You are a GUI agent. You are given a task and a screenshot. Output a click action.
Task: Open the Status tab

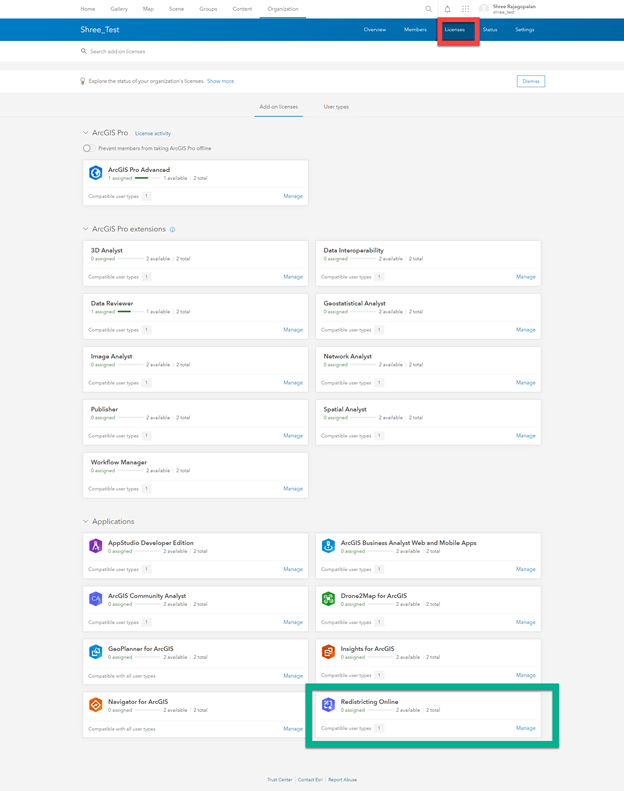pyautogui.click(x=490, y=30)
